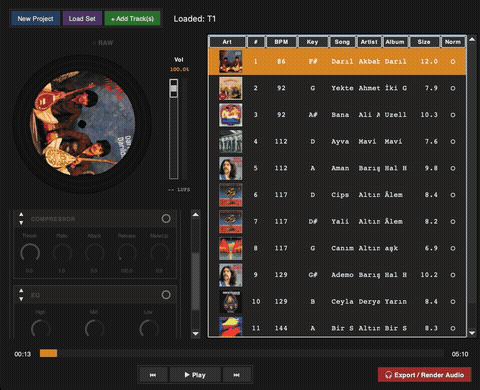The image size is (480, 390).
Task: Adjust EQ Low knob
Action: (x=149, y=329)
